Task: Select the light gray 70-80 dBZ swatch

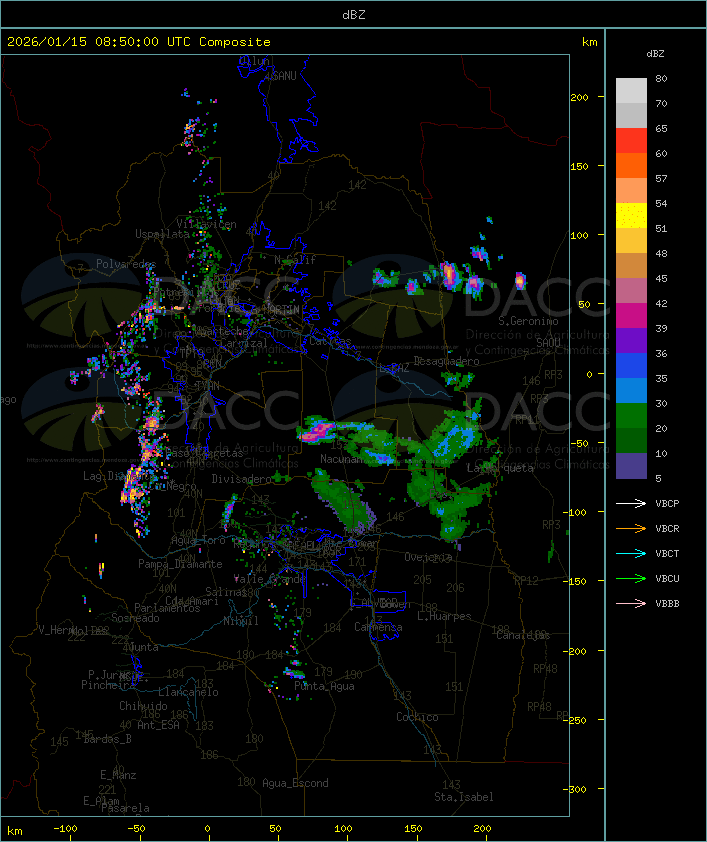Action: [631, 90]
